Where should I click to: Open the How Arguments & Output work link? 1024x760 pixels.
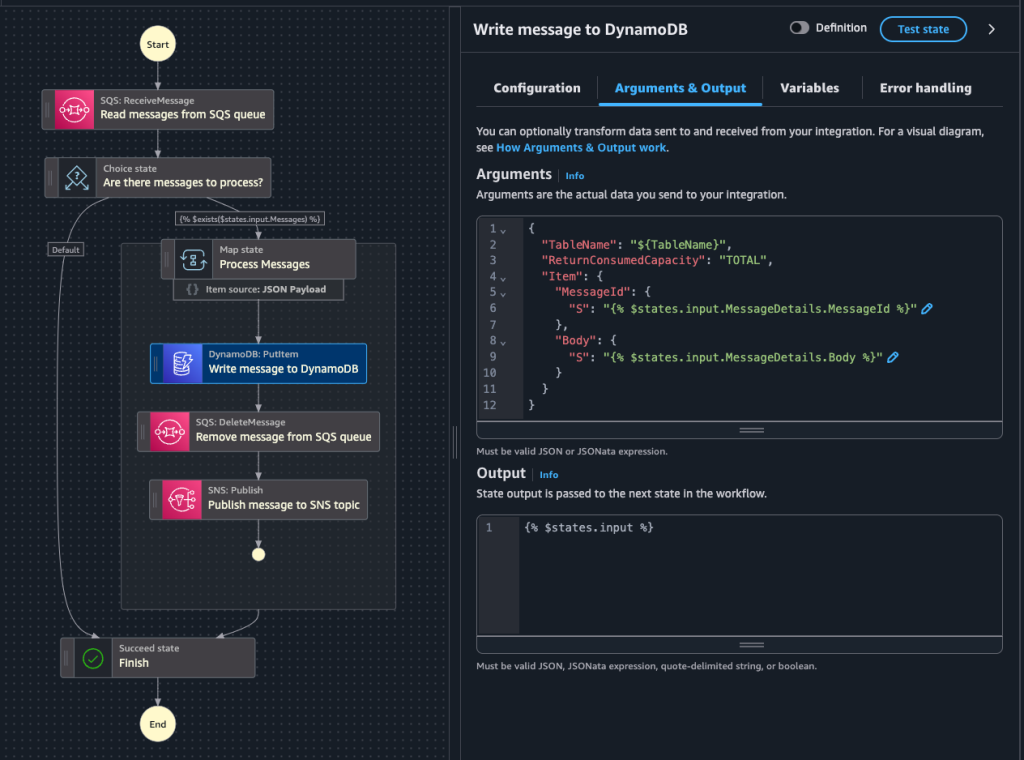[581, 147]
